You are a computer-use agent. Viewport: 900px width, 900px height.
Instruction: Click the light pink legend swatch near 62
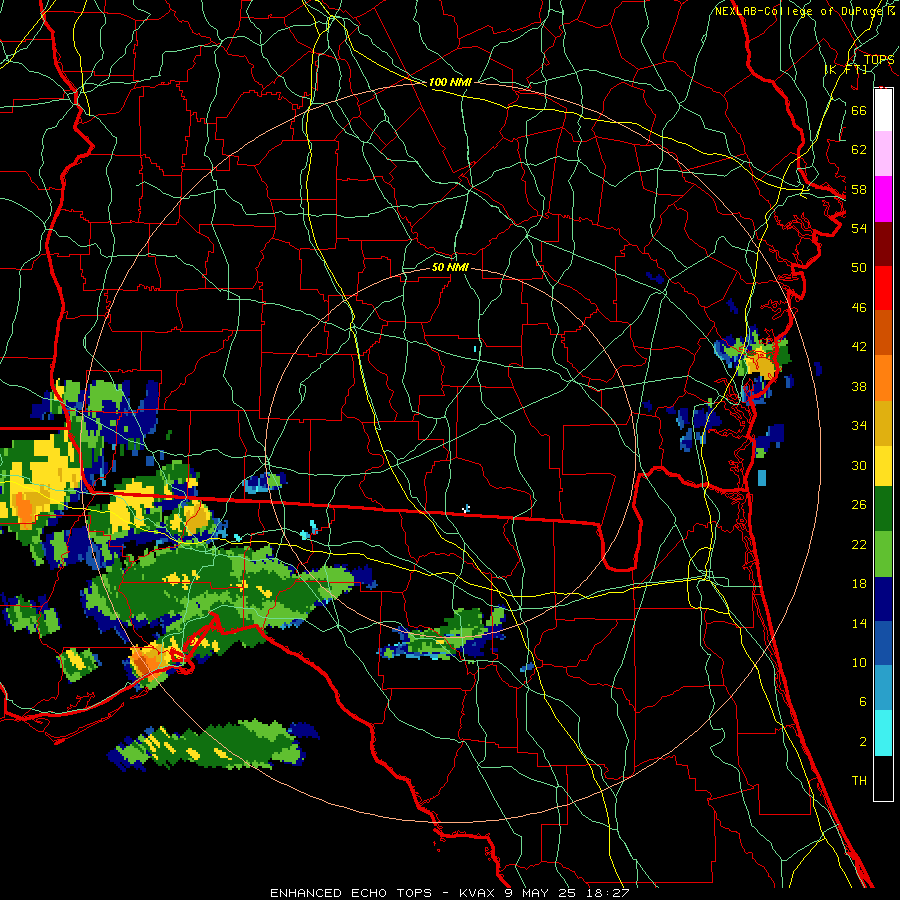point(883,154)
